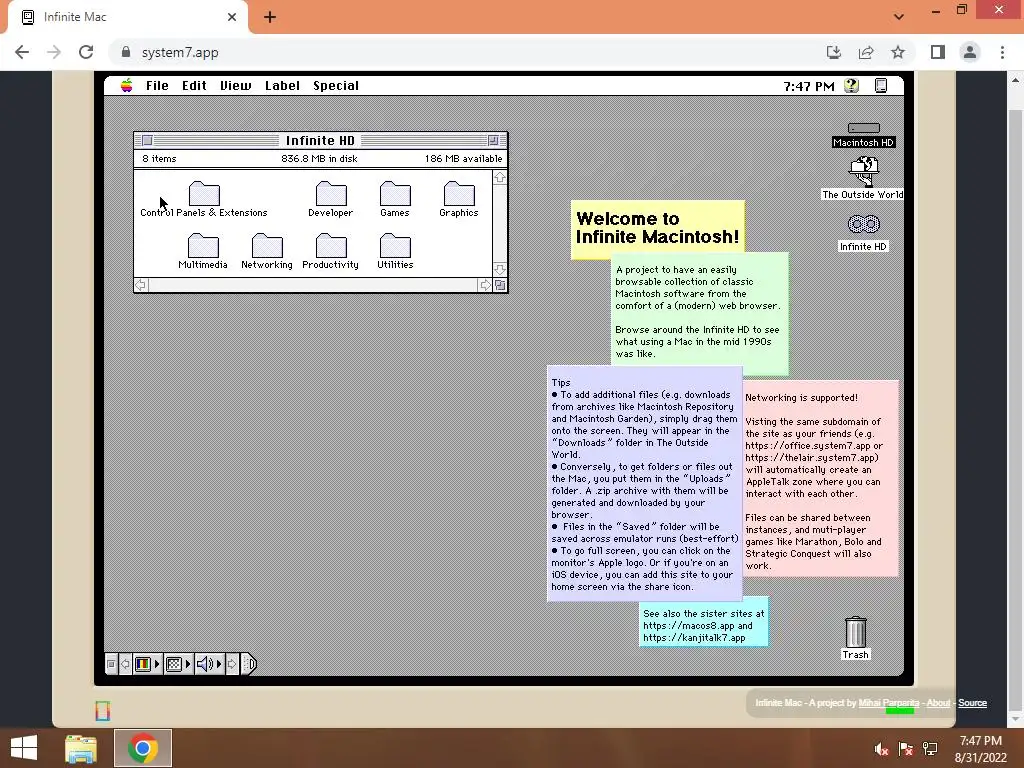This screenshot has width=1024, height=768.
Task: Click the cyan sister sites sticky note
Action: 703,622
